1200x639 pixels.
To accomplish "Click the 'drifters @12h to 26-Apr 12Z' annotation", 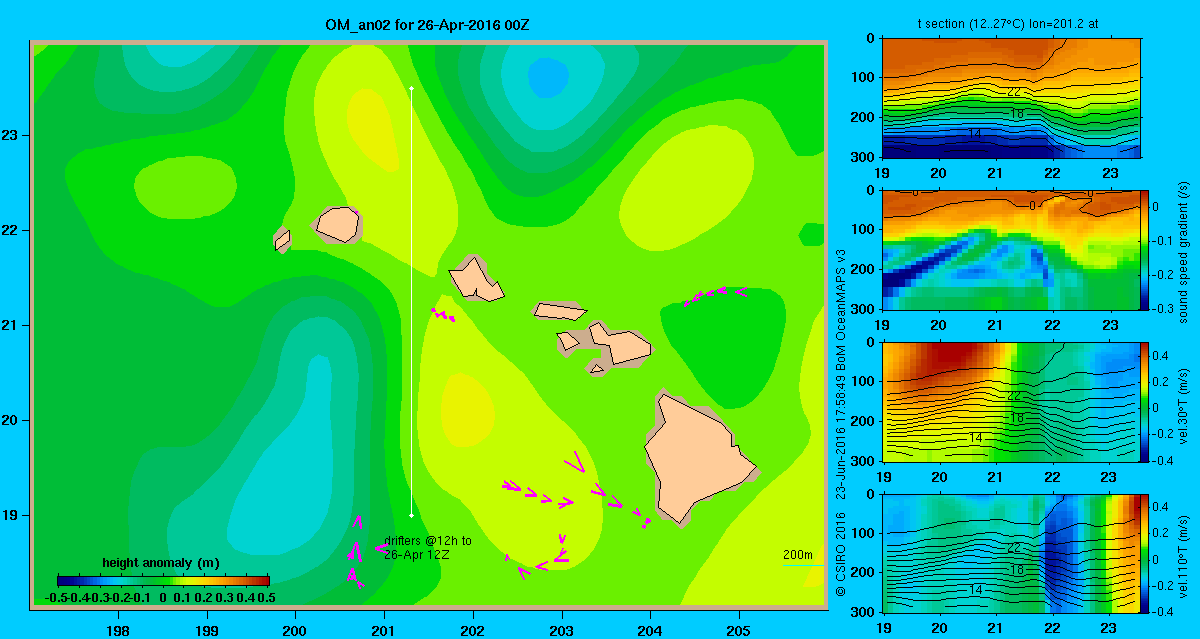I will coord(428,546).
